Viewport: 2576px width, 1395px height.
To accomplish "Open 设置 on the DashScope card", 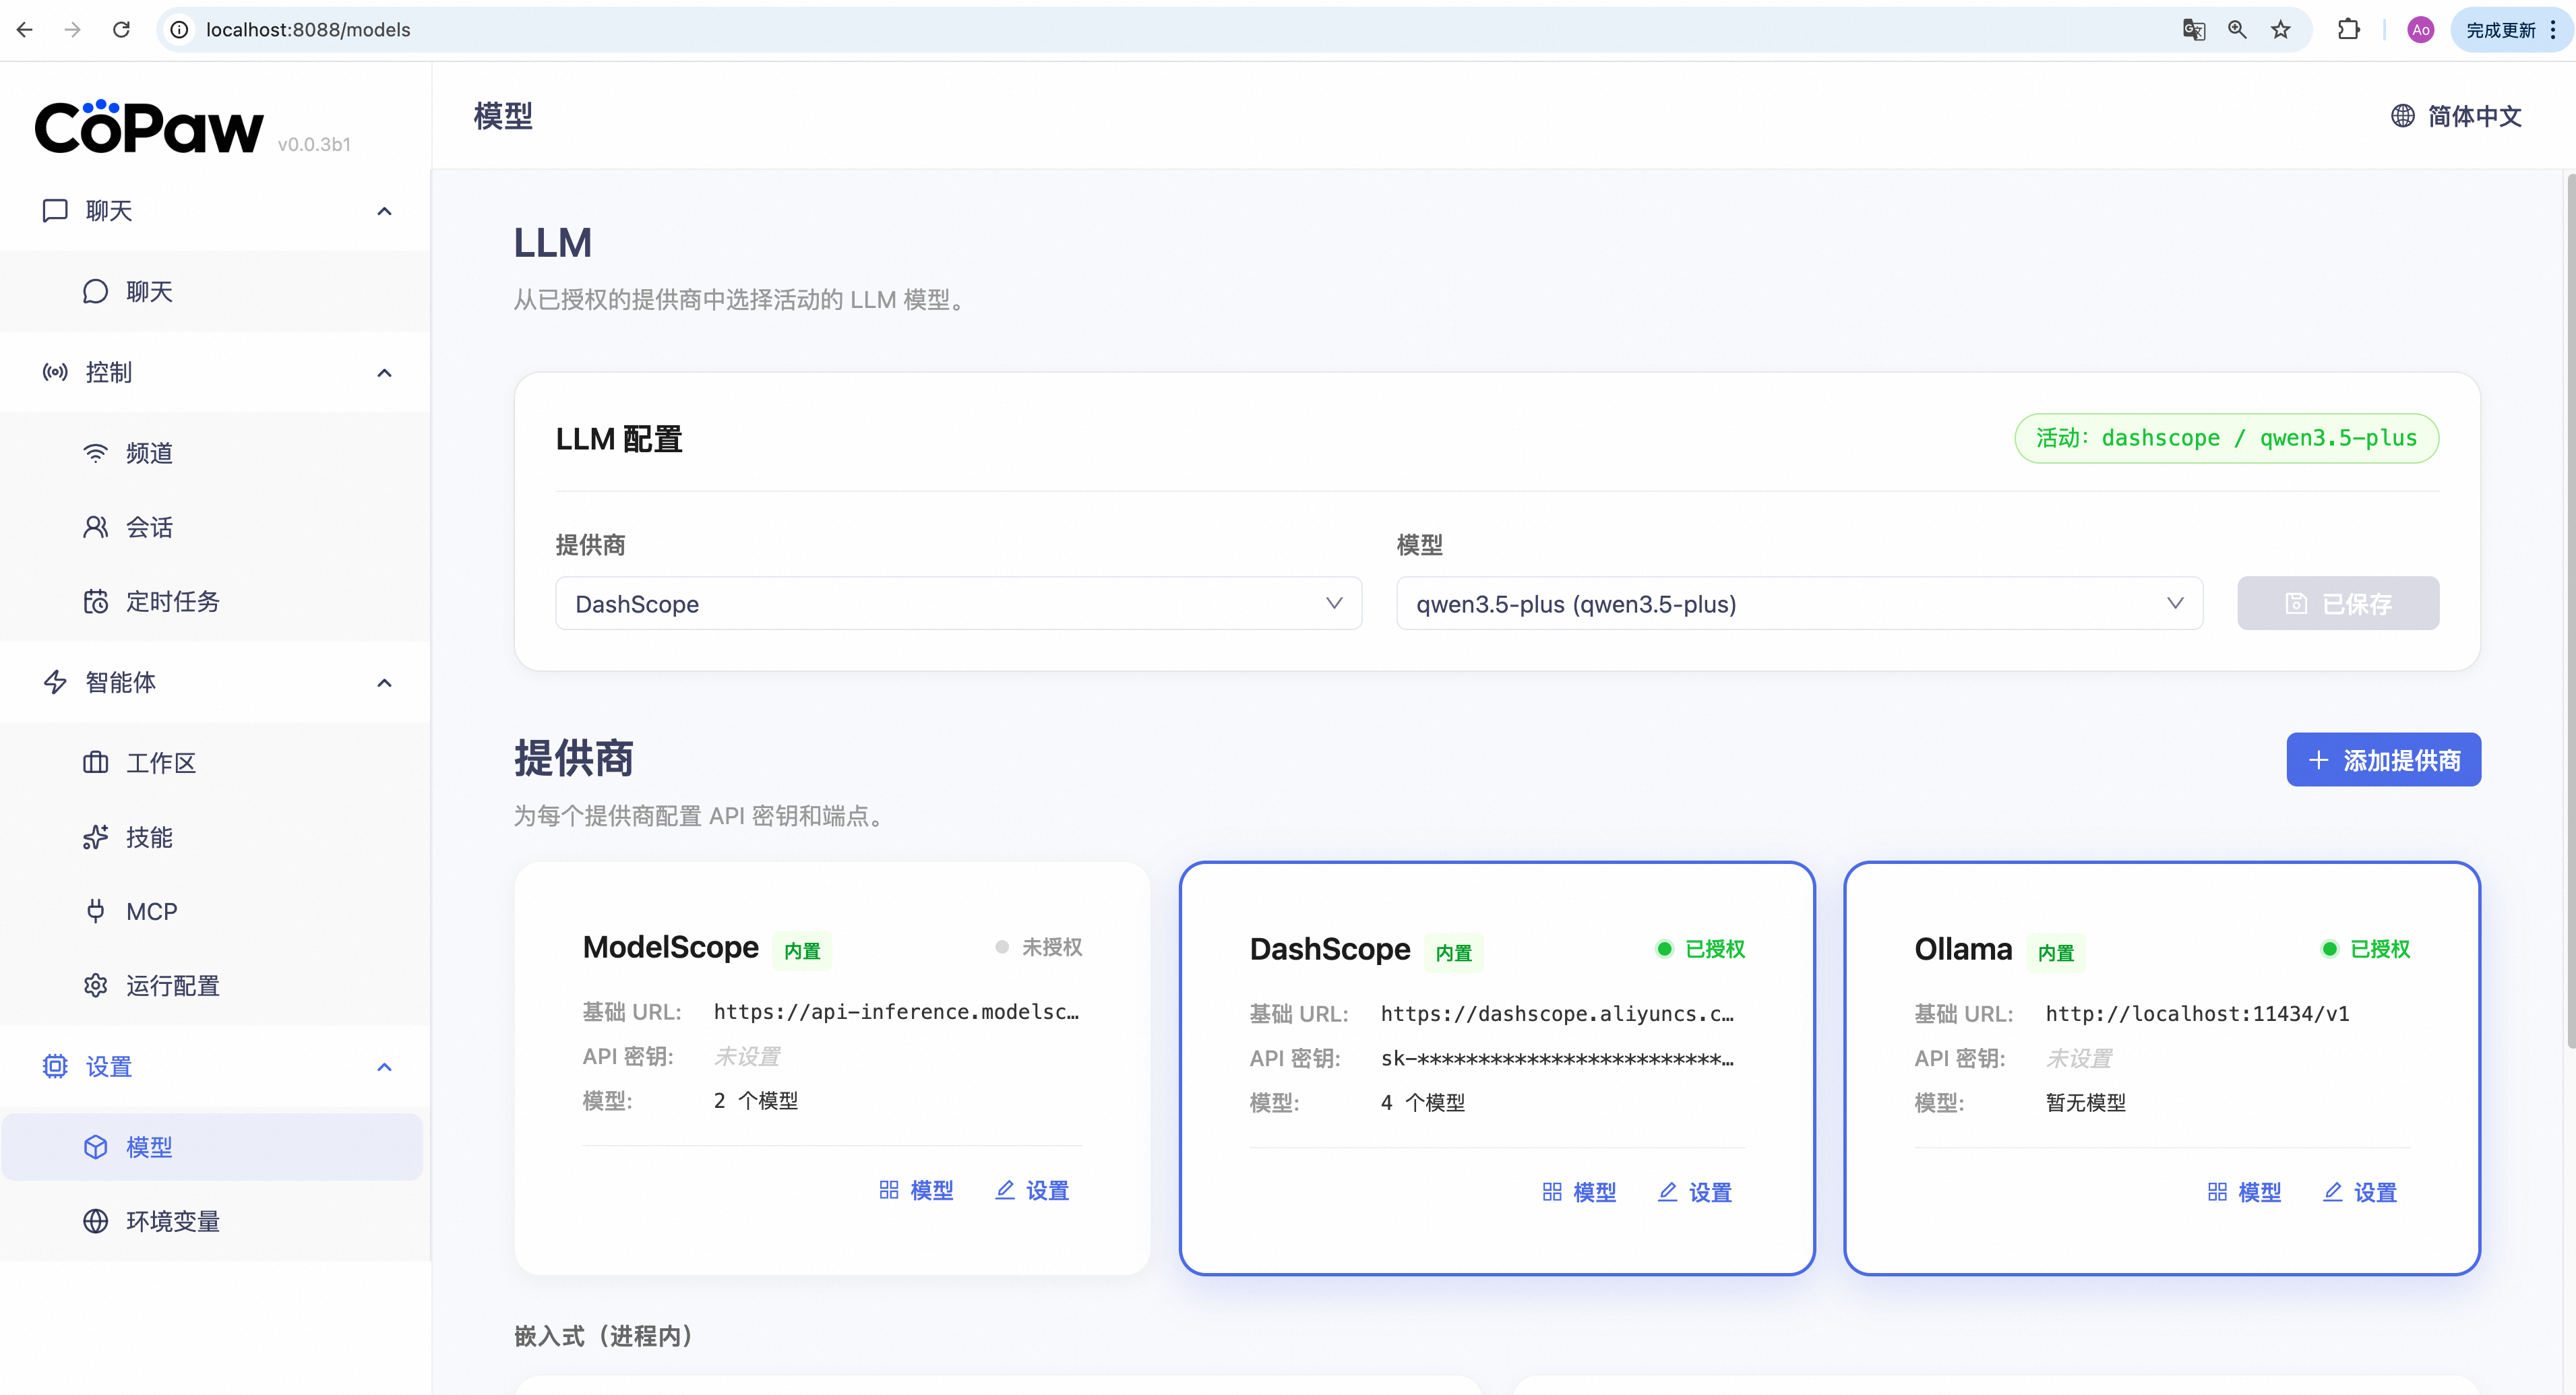I will (x=1695, y=1192).
